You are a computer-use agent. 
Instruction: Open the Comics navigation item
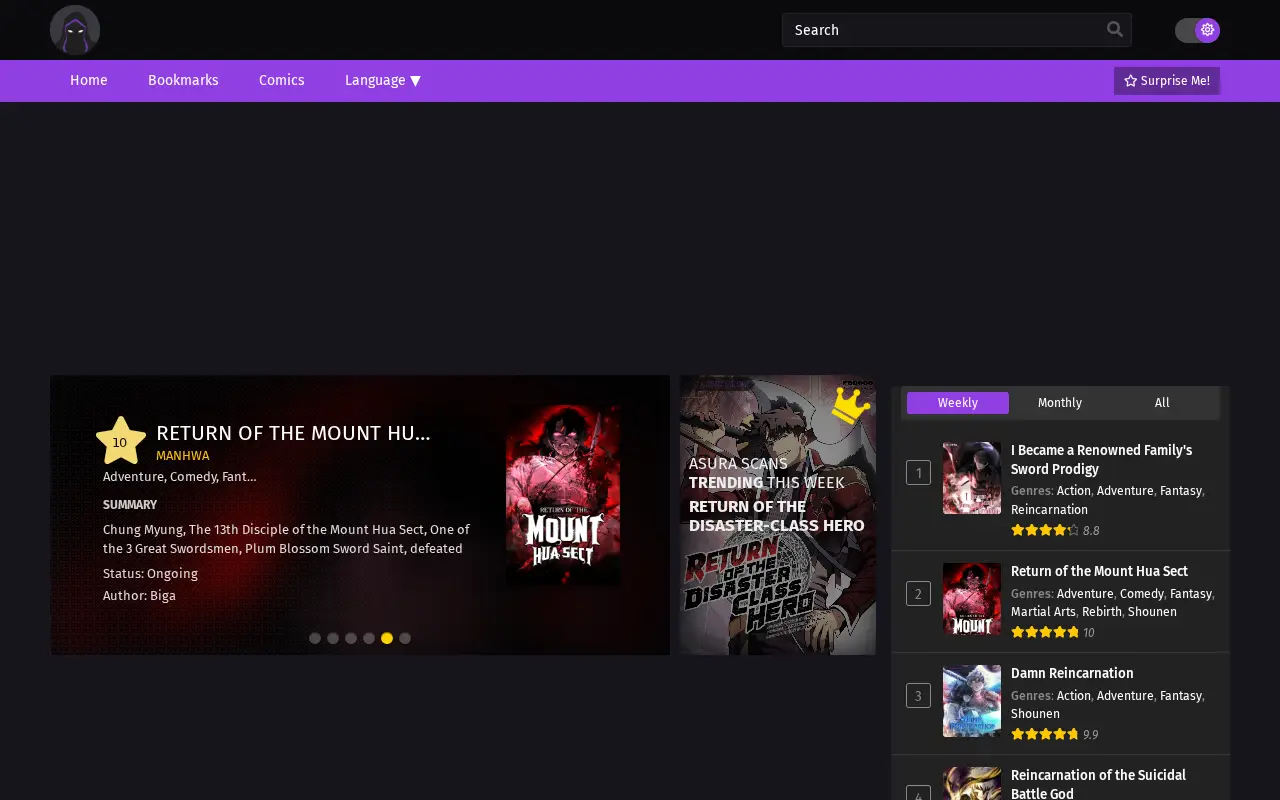click(x=281, y=80)
